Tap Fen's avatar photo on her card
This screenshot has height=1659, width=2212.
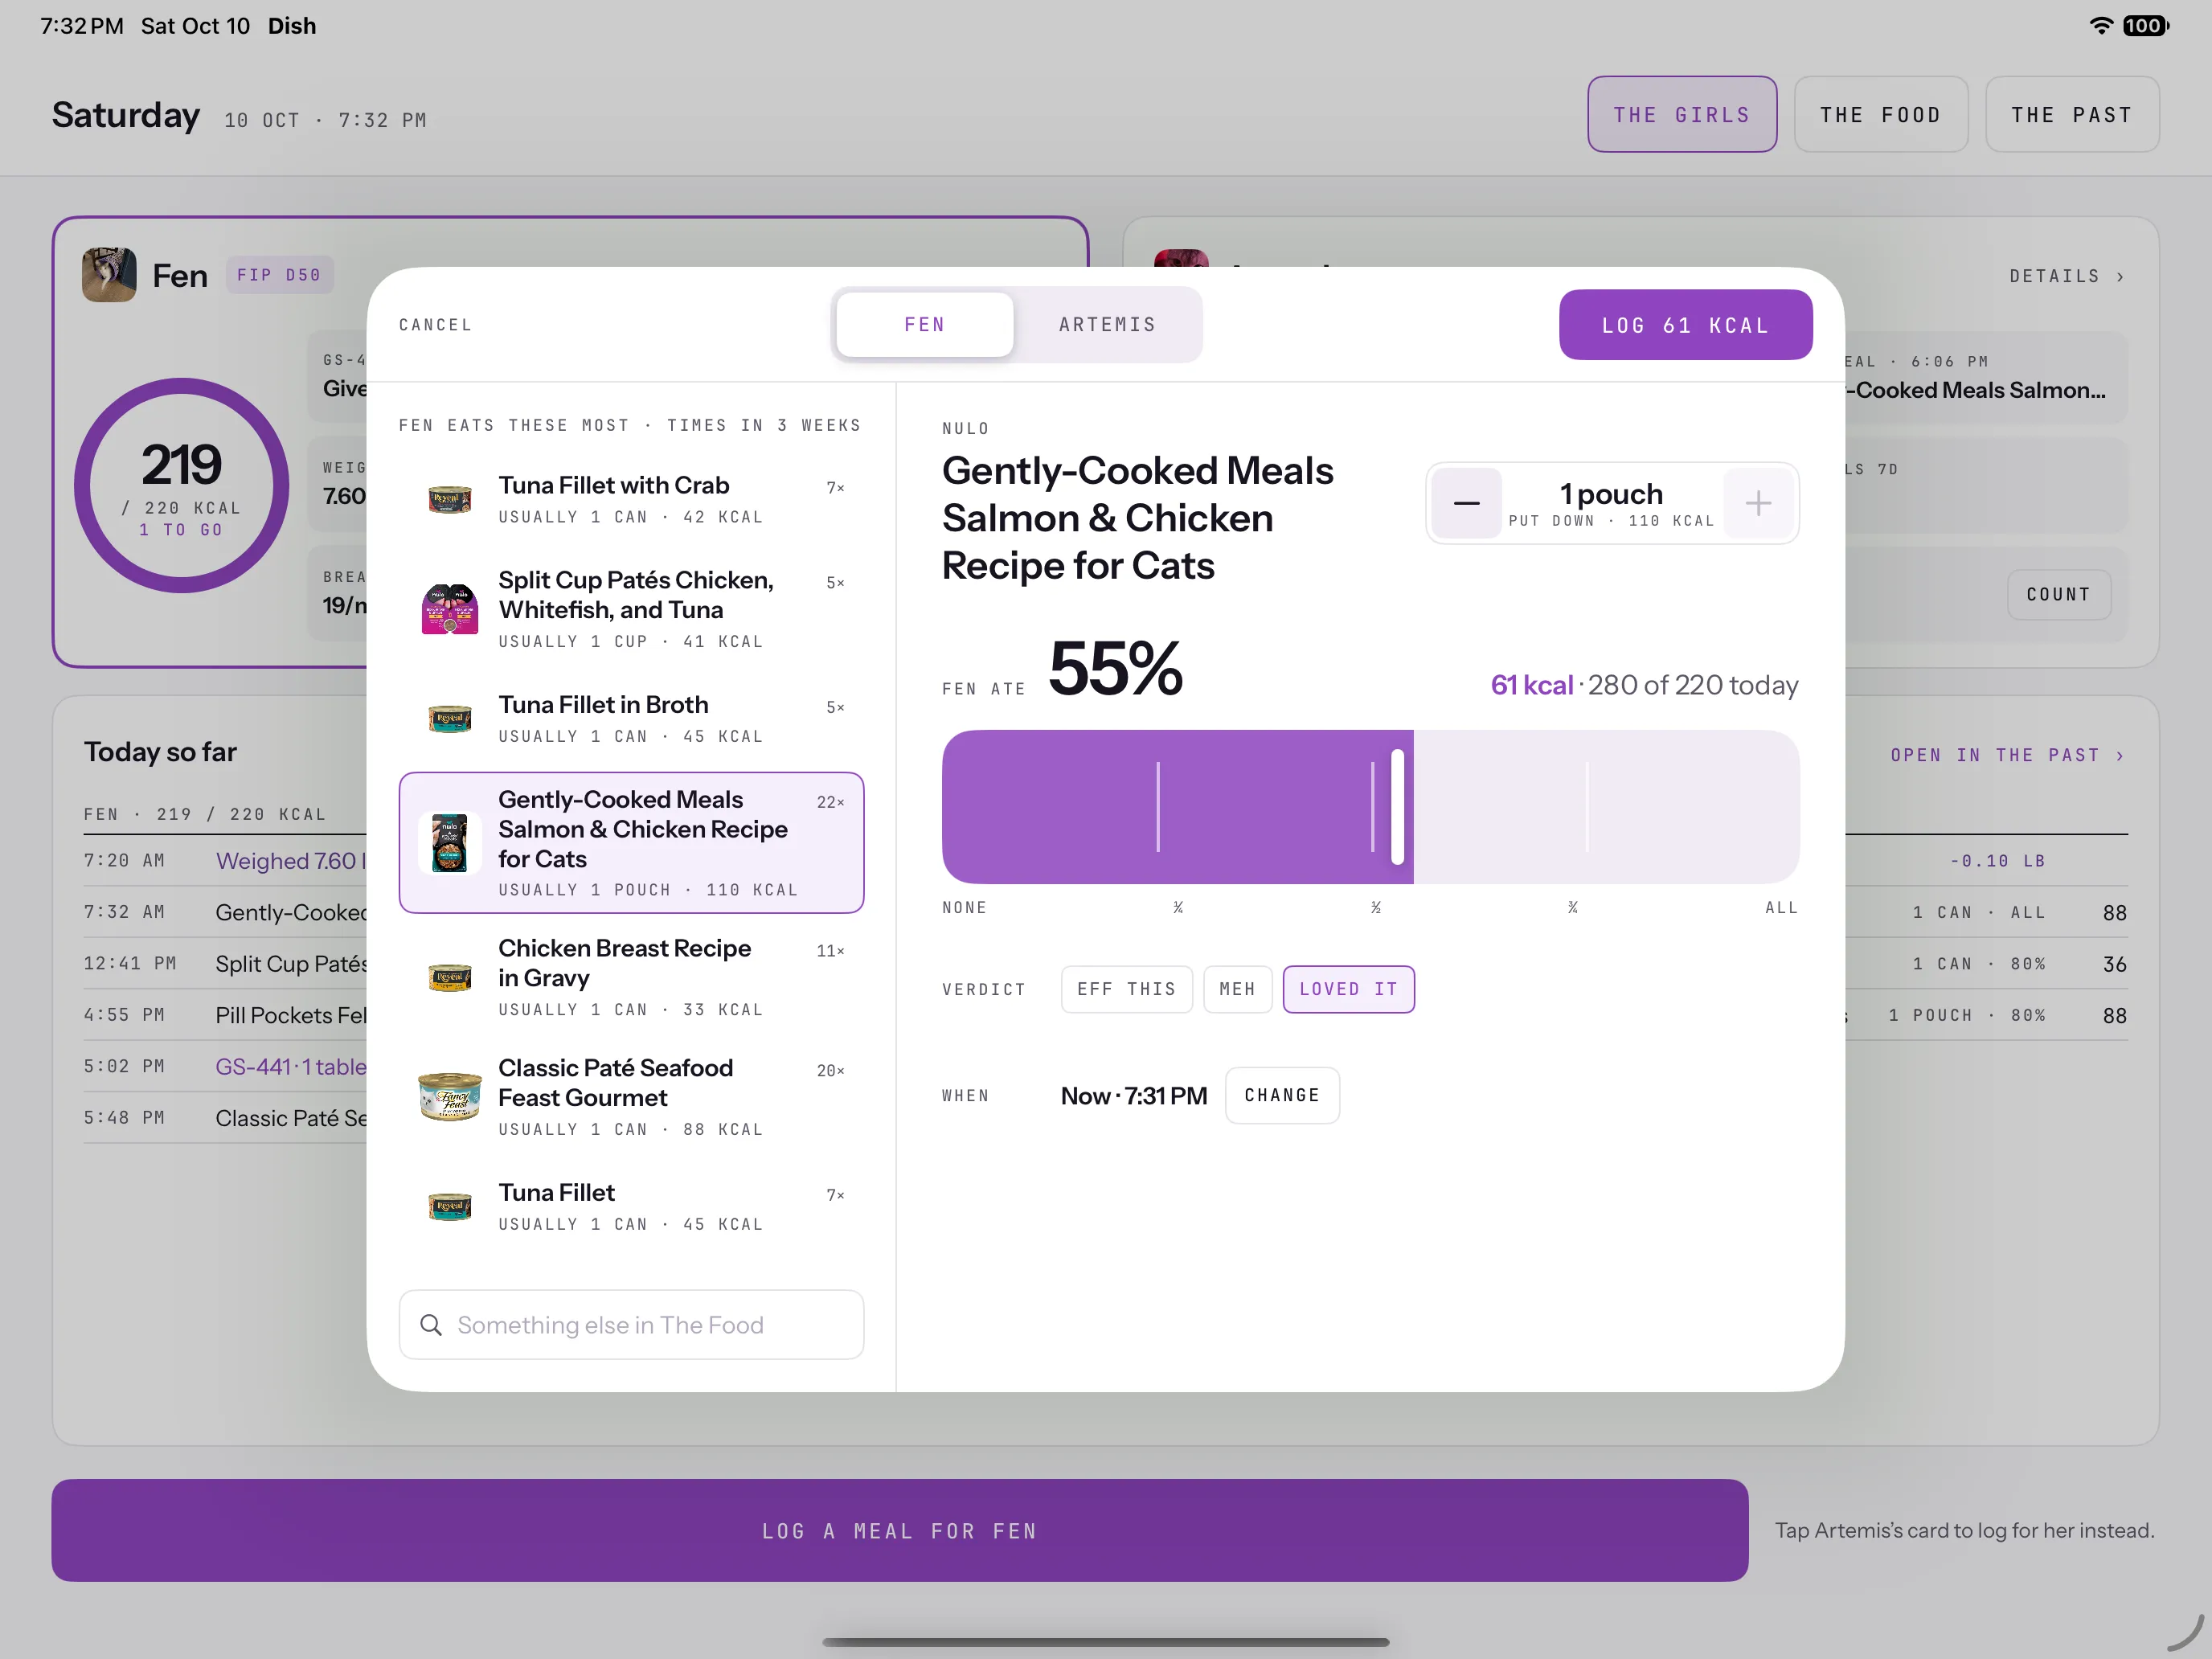point(109,275)
